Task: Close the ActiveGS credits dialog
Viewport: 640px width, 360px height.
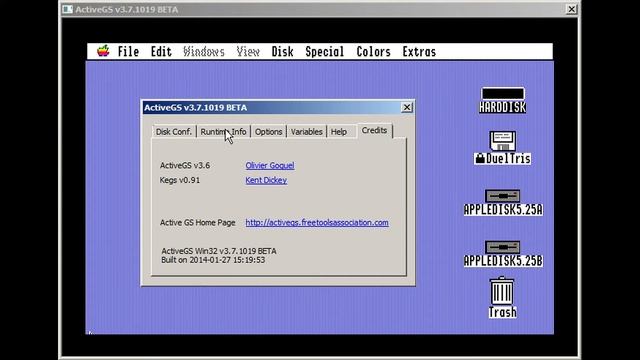Action: [x=407, y=107]
